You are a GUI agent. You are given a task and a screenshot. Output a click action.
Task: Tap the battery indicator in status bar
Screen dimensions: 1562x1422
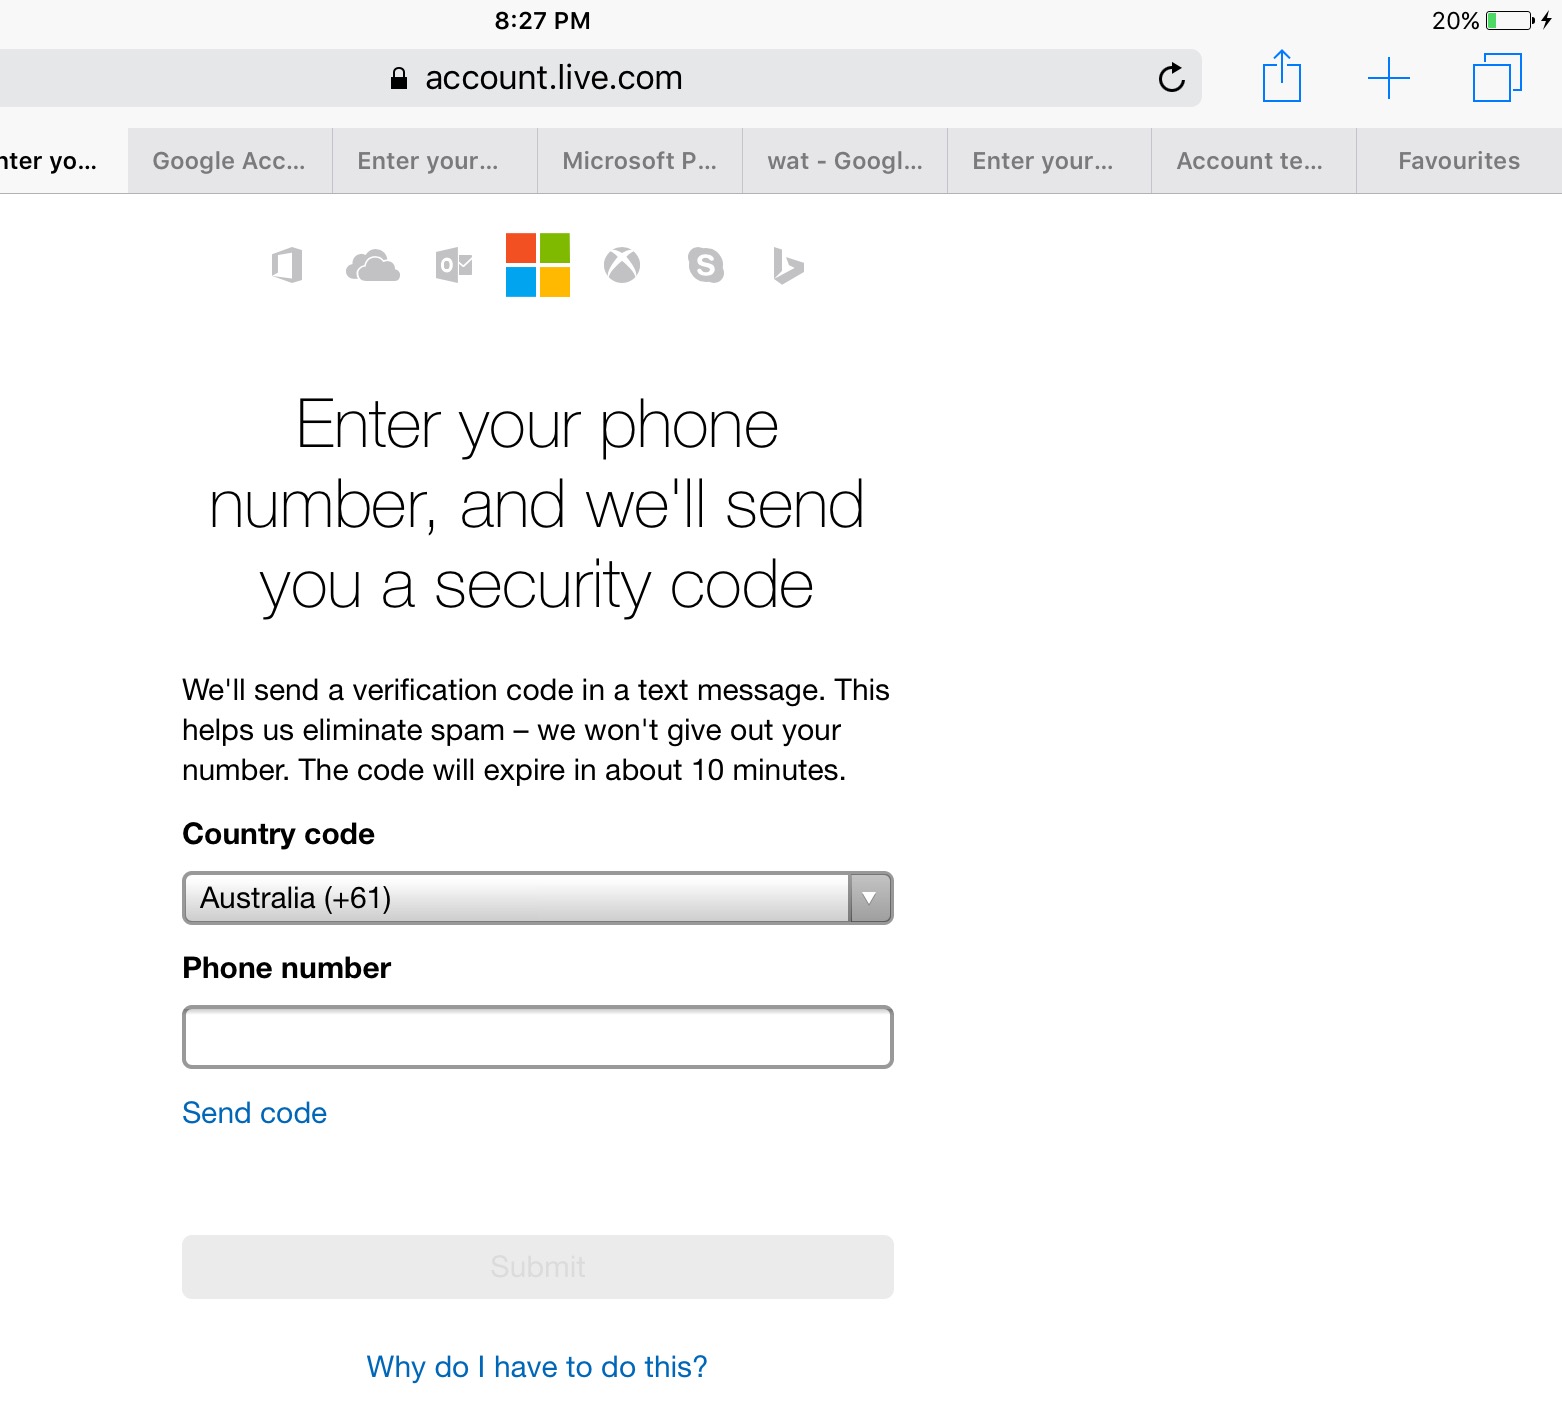[x=1510, y=20]
